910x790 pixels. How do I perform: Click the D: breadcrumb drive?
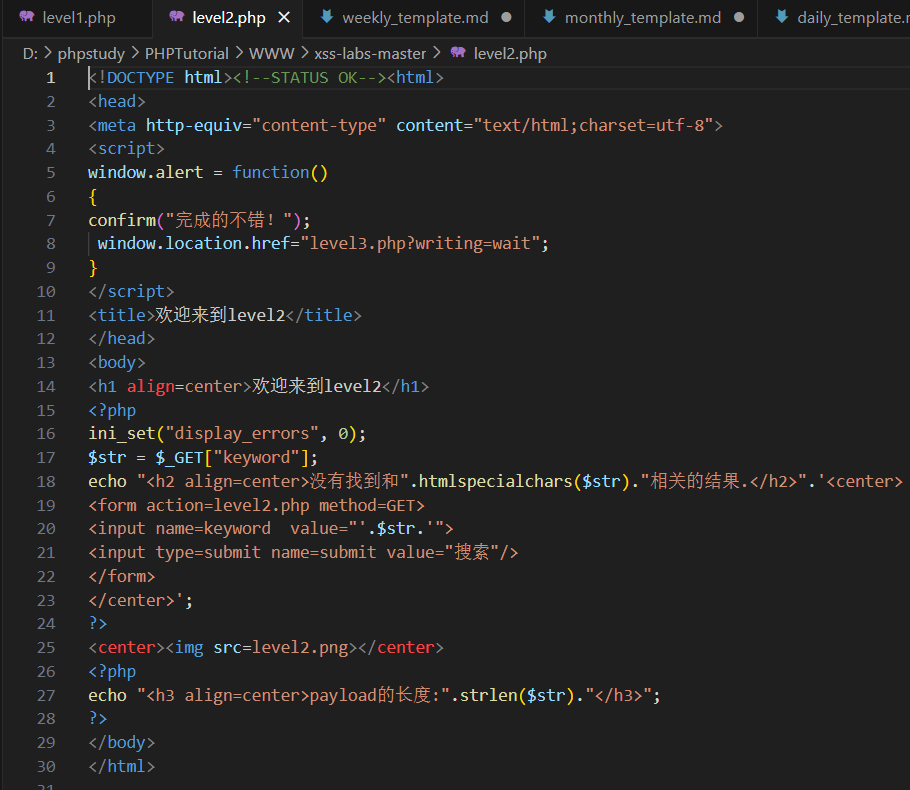[30, 54]
